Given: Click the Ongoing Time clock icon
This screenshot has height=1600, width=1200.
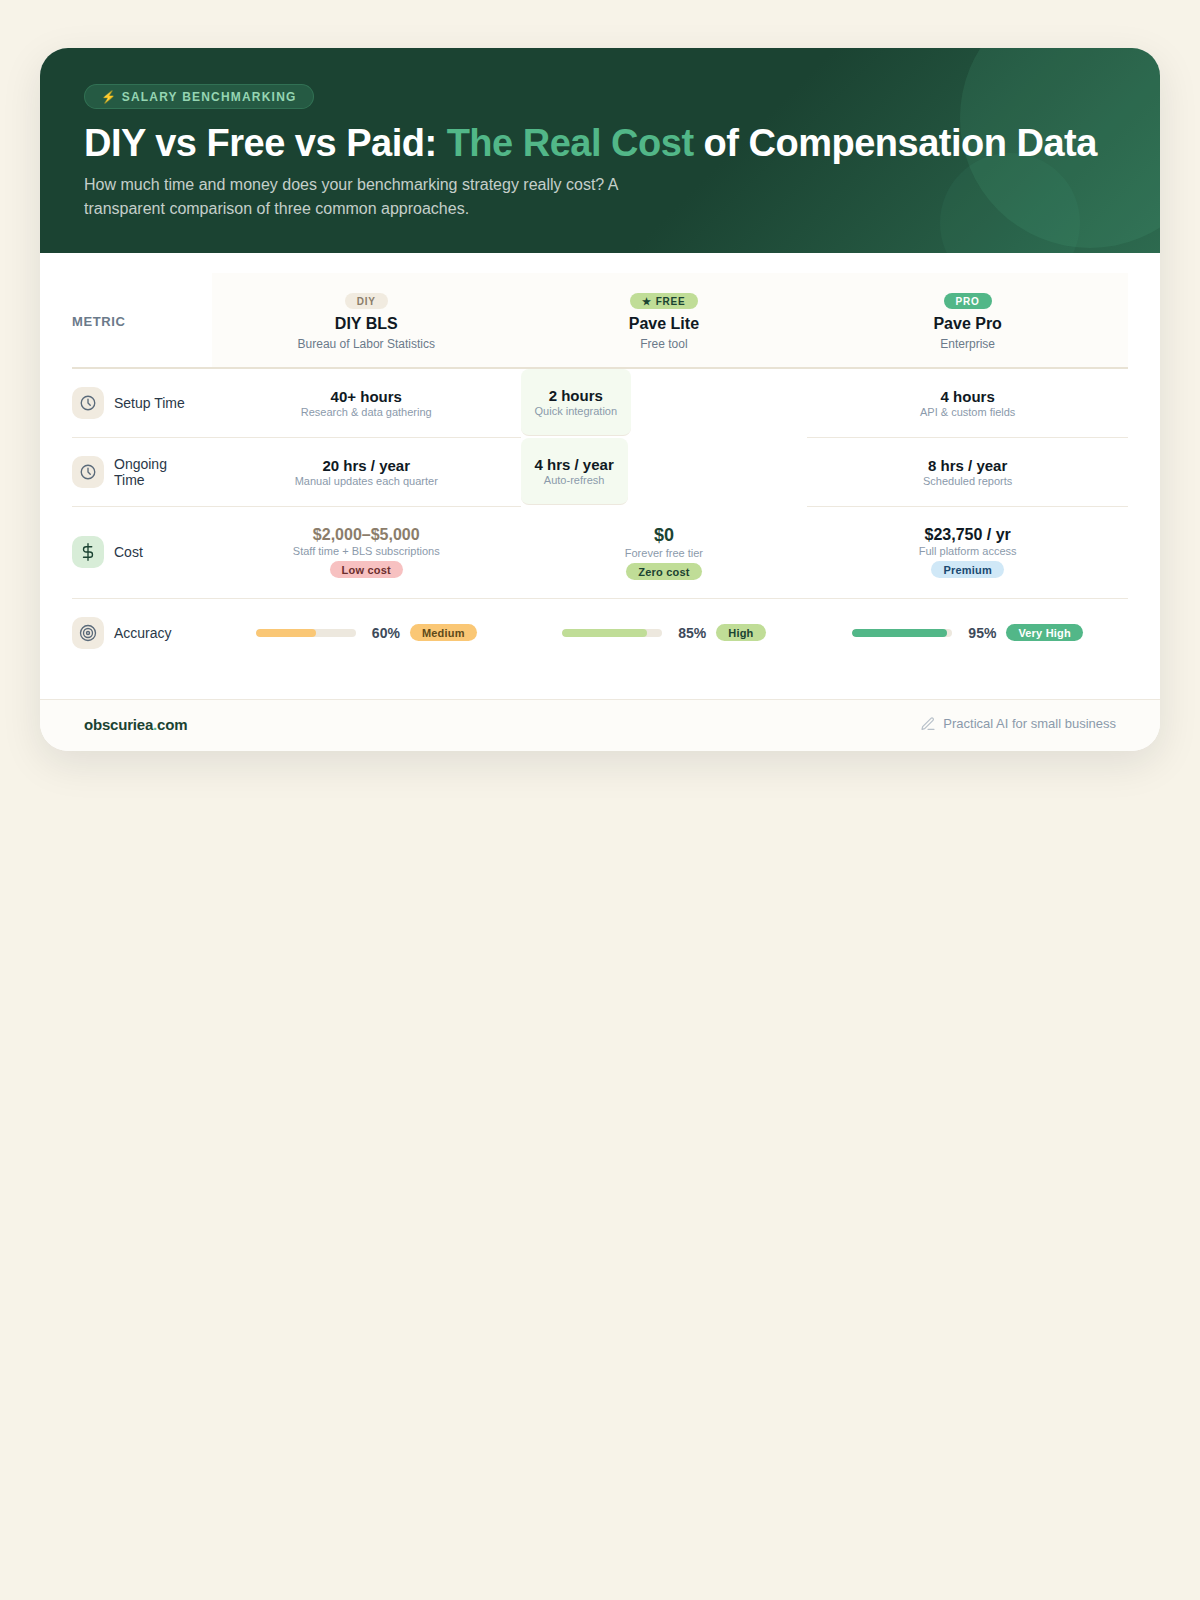Looking at the screenshot, I should click(x=88, y=472).
